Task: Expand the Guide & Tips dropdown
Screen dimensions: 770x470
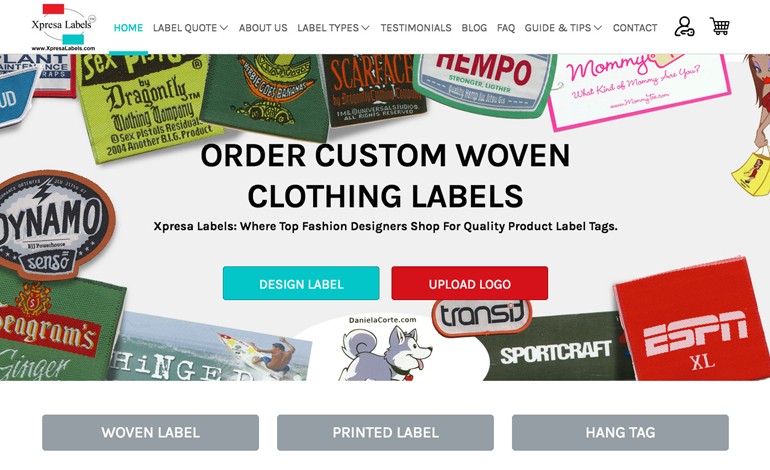Action: click(x=563, y=28)
